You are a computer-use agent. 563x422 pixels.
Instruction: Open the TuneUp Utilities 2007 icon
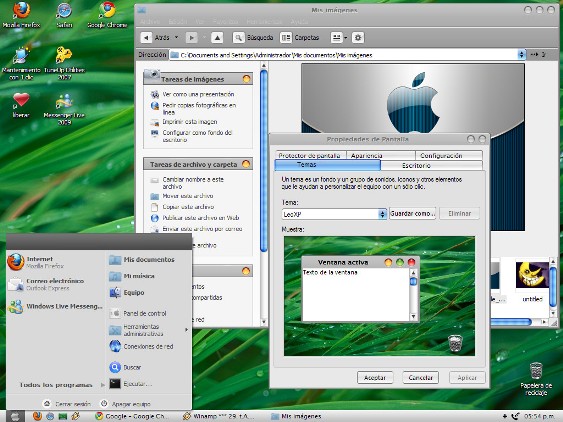[64, 61]
